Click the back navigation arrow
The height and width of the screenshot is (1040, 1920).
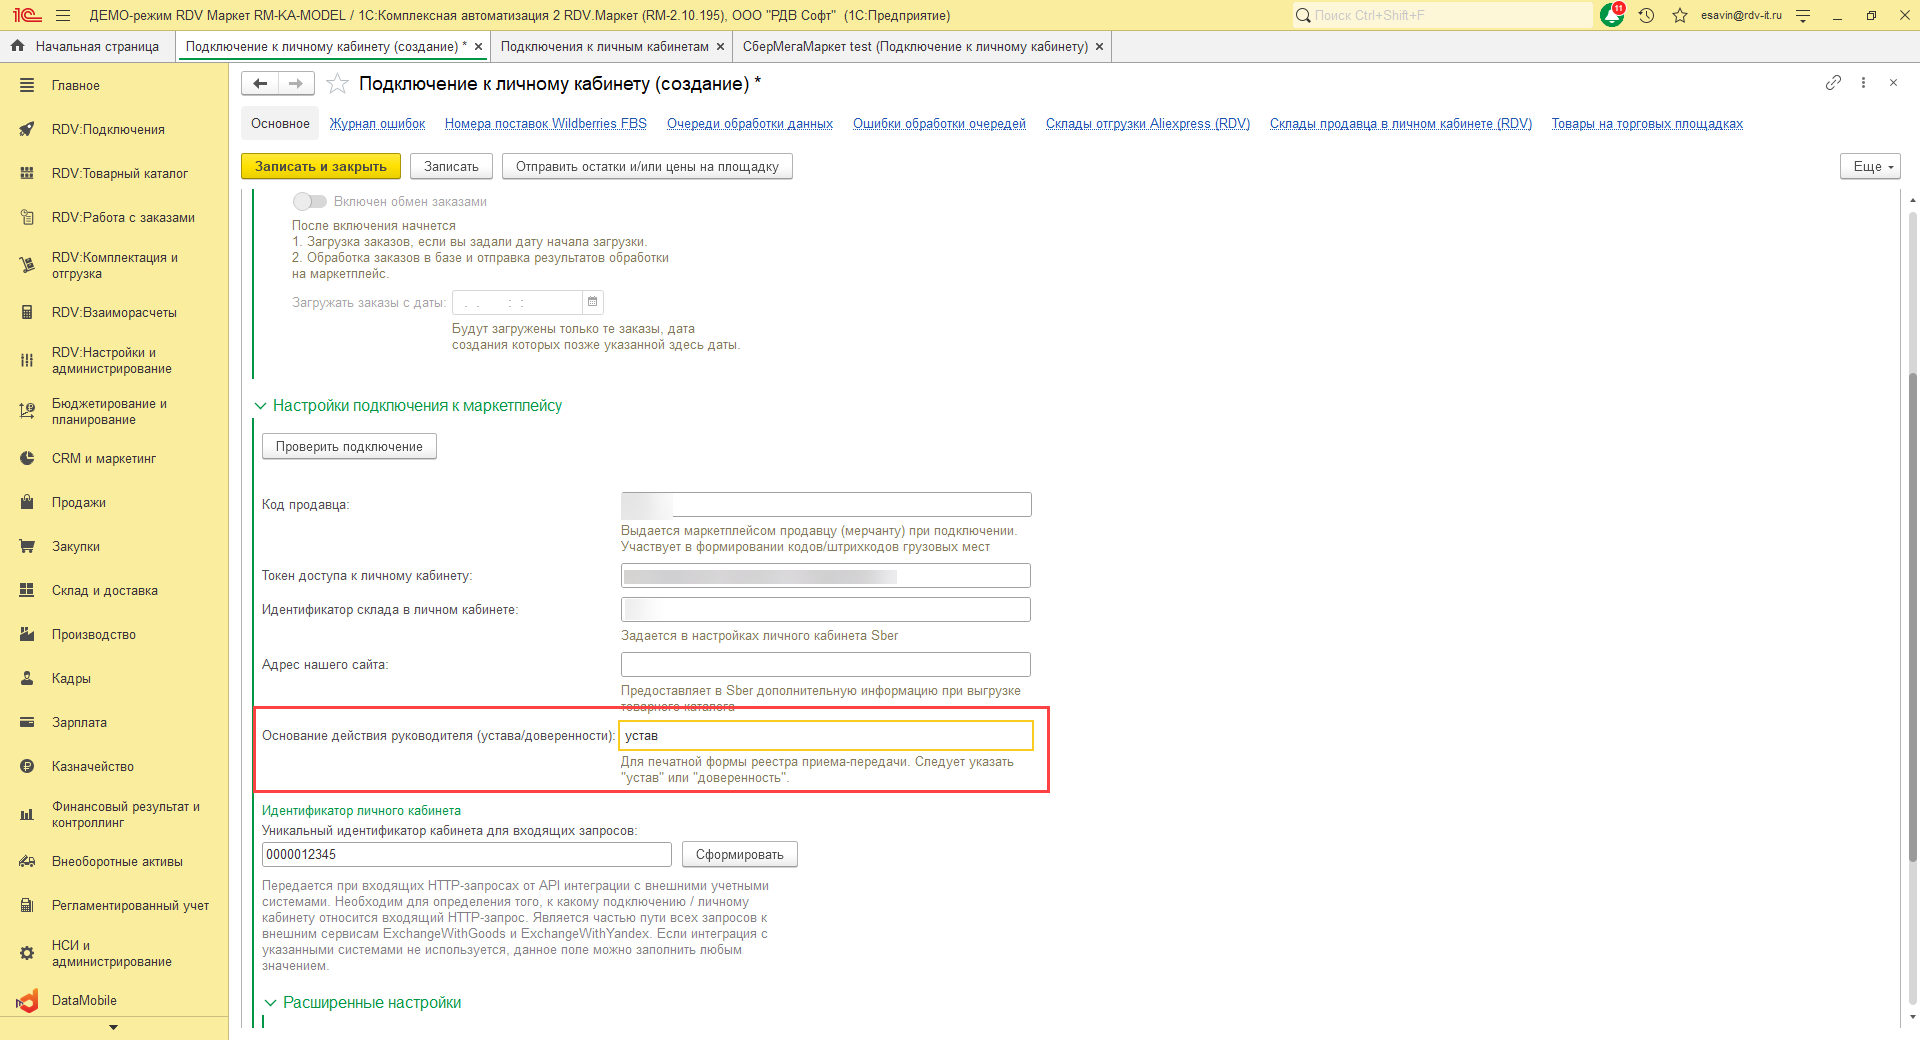[260, 84]
